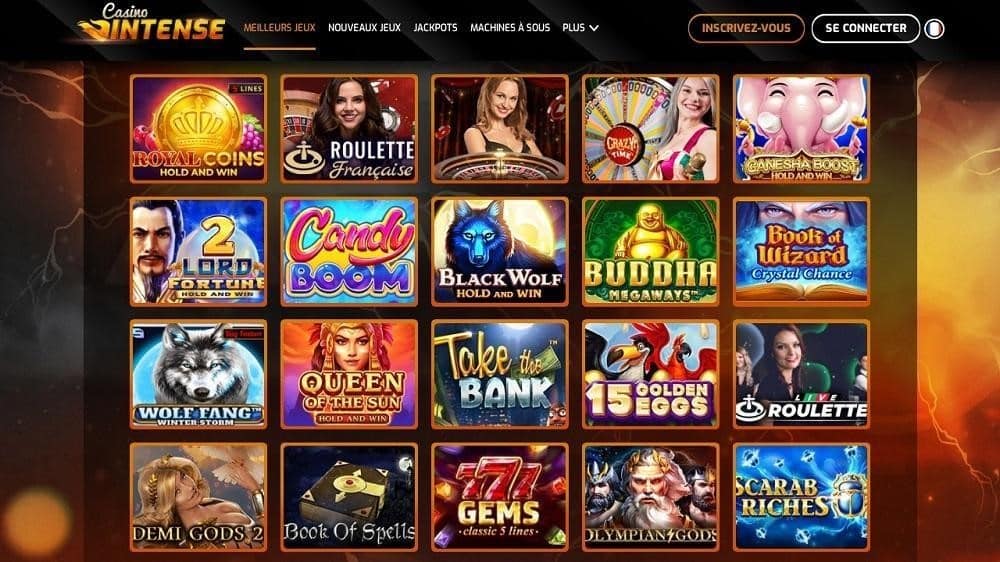Viewport: 1000px width, 562px height.
Task: Open Ganesha Boost elephant game
Action: (x=801, y=129)
